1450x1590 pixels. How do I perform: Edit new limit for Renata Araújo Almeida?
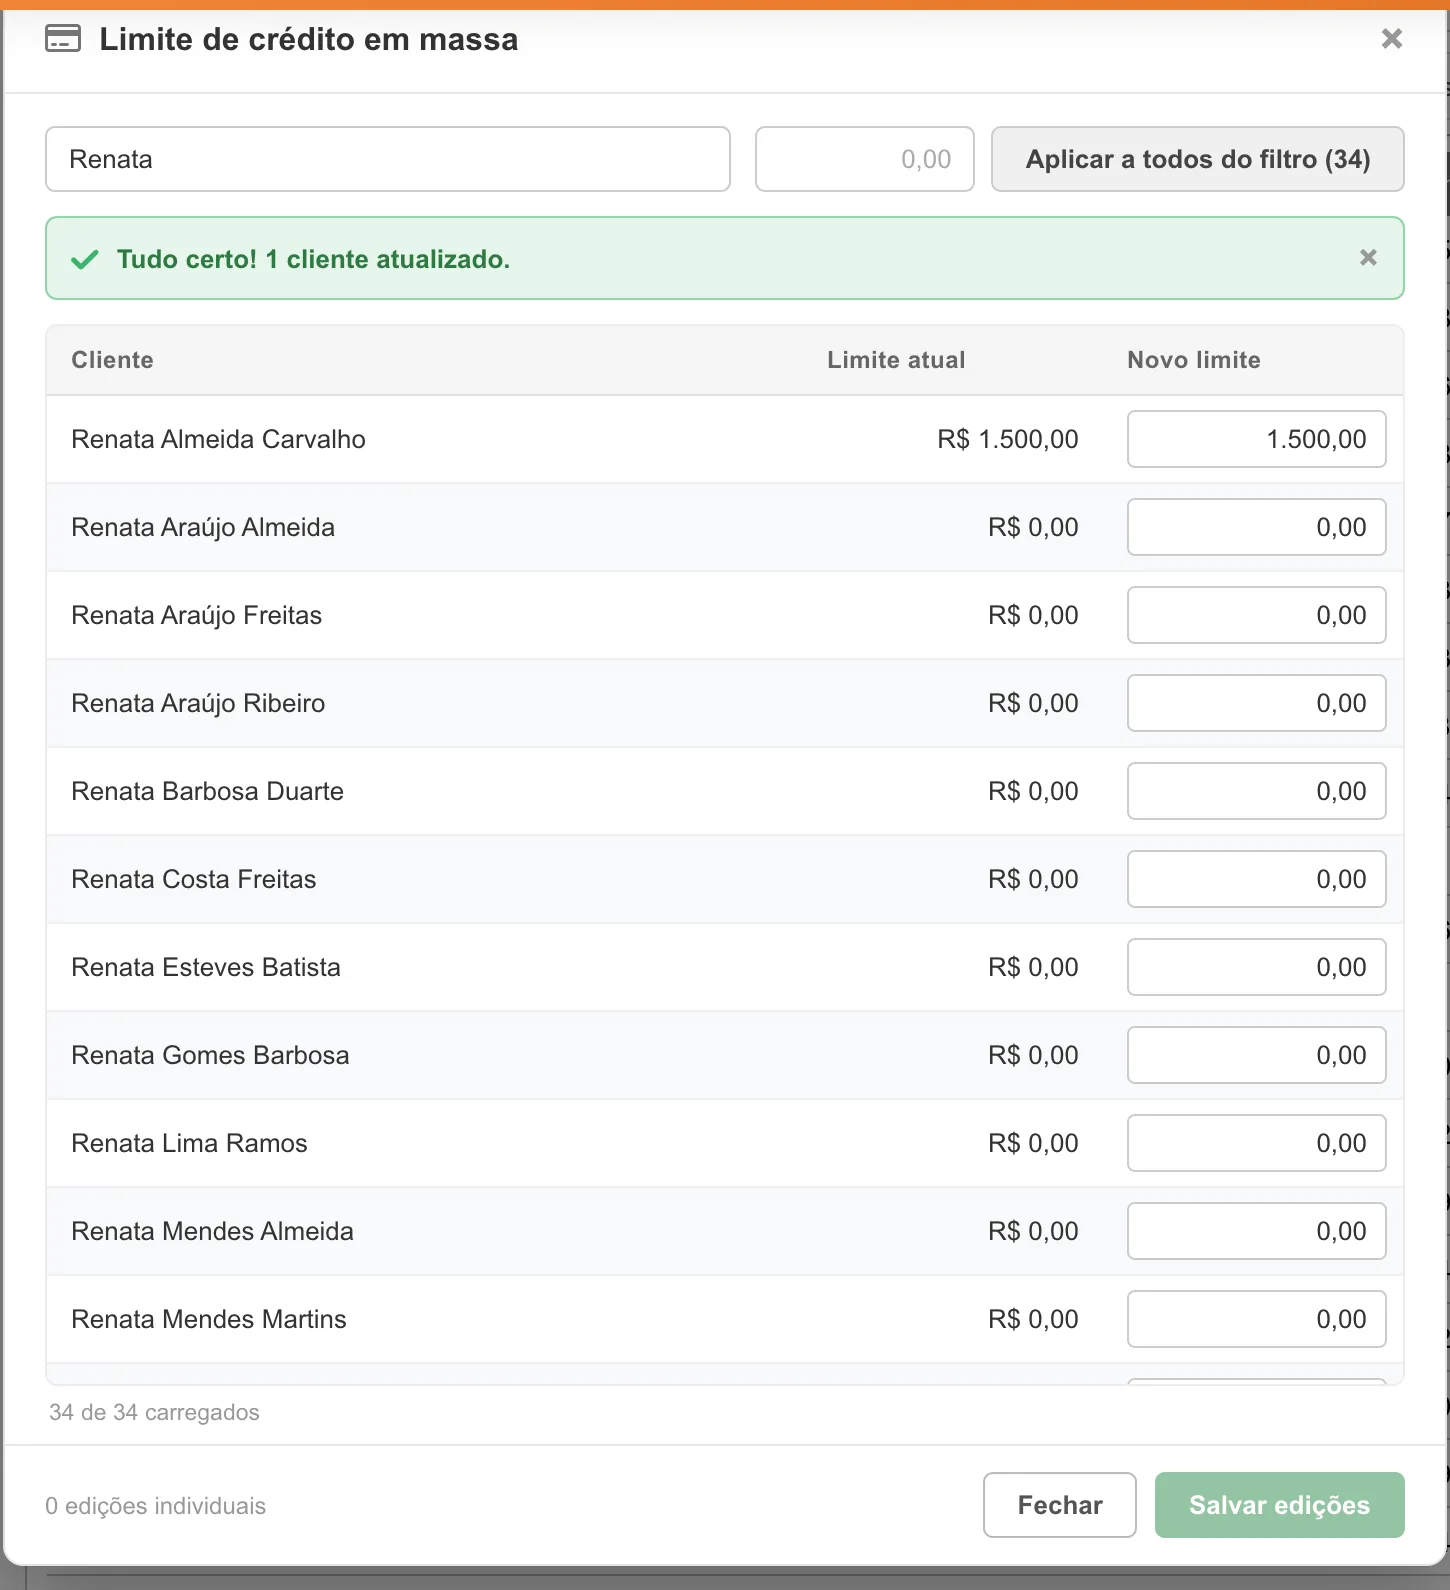[x=1257, y=527]
